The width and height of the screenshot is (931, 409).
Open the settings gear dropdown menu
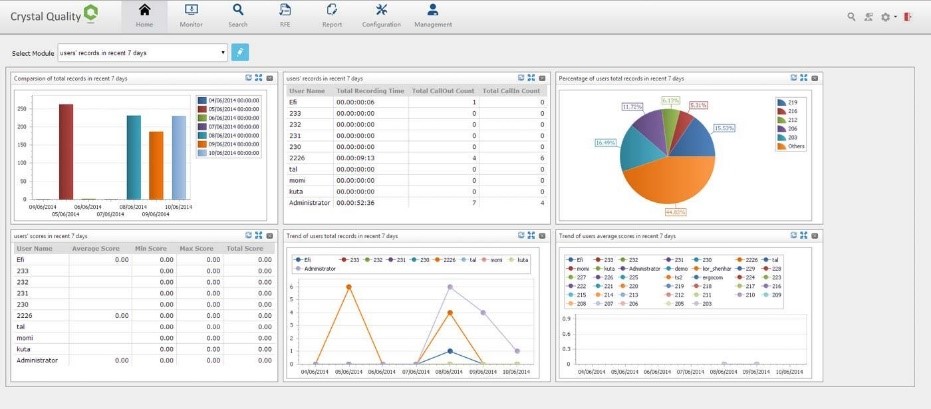(888, 17)
